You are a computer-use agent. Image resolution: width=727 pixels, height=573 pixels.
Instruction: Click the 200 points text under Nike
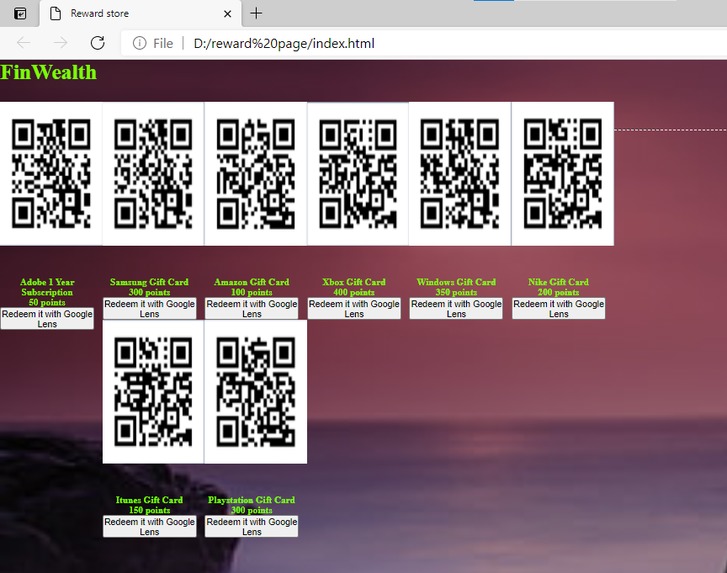pyautogui.click(x=559, y=292)
